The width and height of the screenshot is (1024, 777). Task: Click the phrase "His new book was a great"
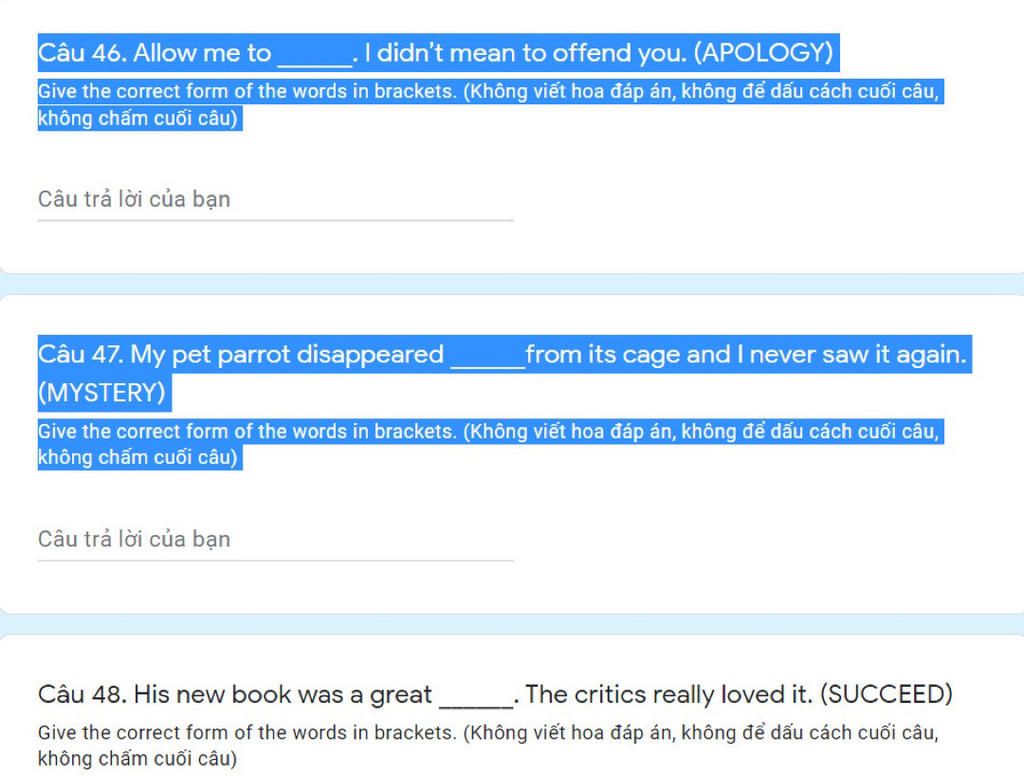(283, 694)
